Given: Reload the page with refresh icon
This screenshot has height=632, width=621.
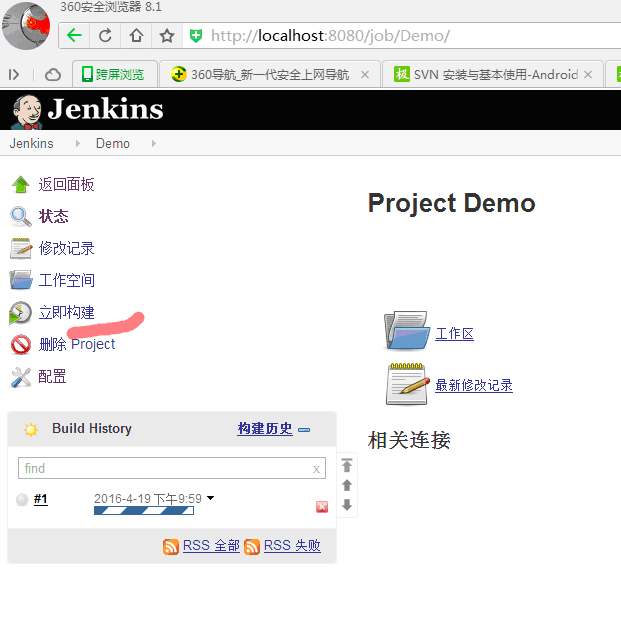Looking at the screenshot, I should click(x=105, y=36).
